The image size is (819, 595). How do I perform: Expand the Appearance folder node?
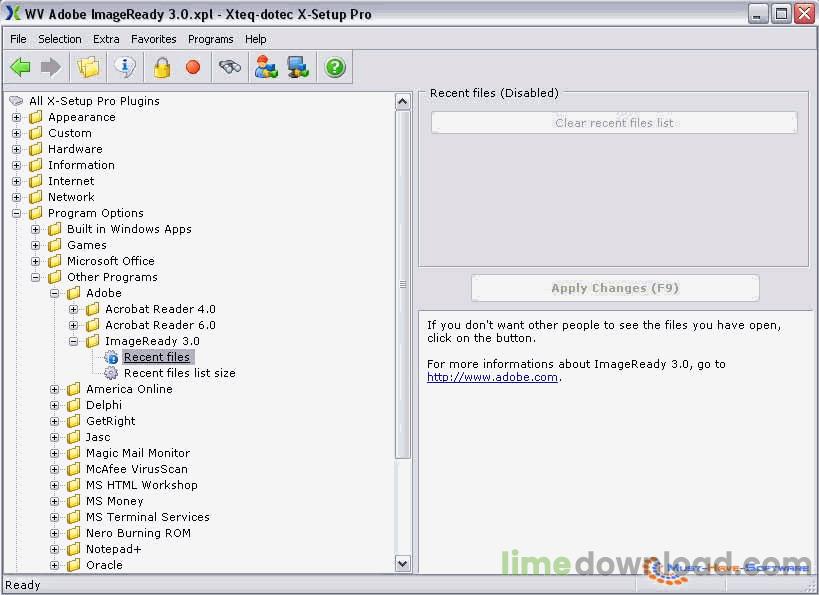pyautogui.click(x=16, y=117)
